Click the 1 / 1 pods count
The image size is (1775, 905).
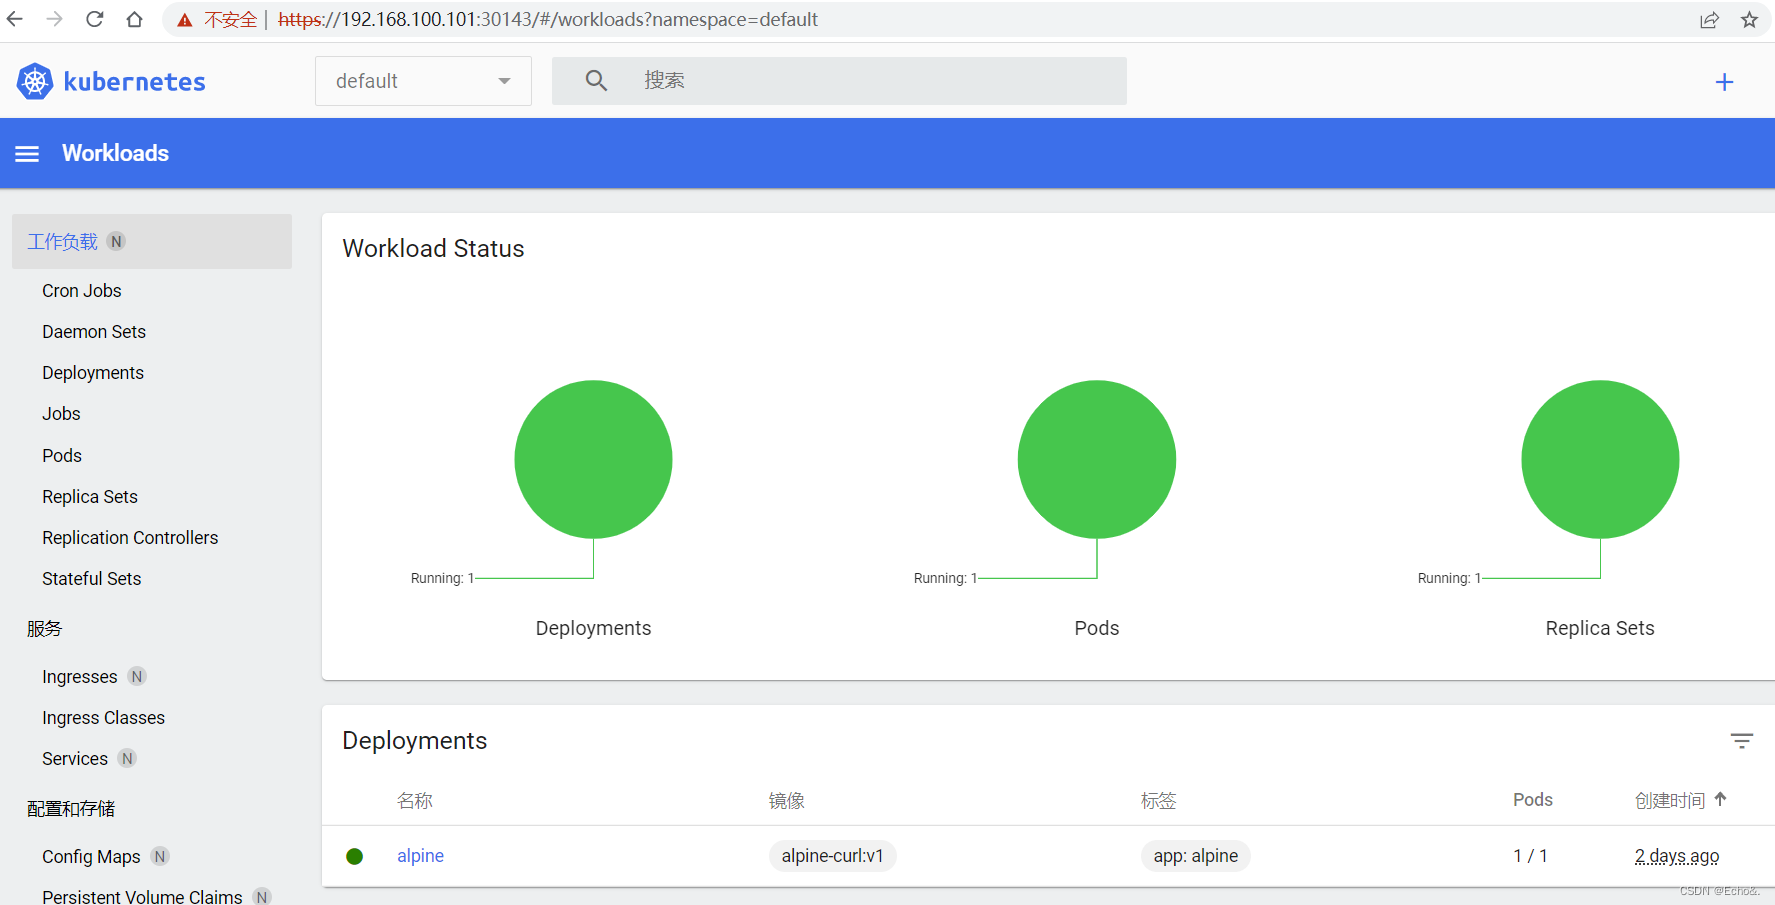pyautogui.click(x=1531, y=856)
